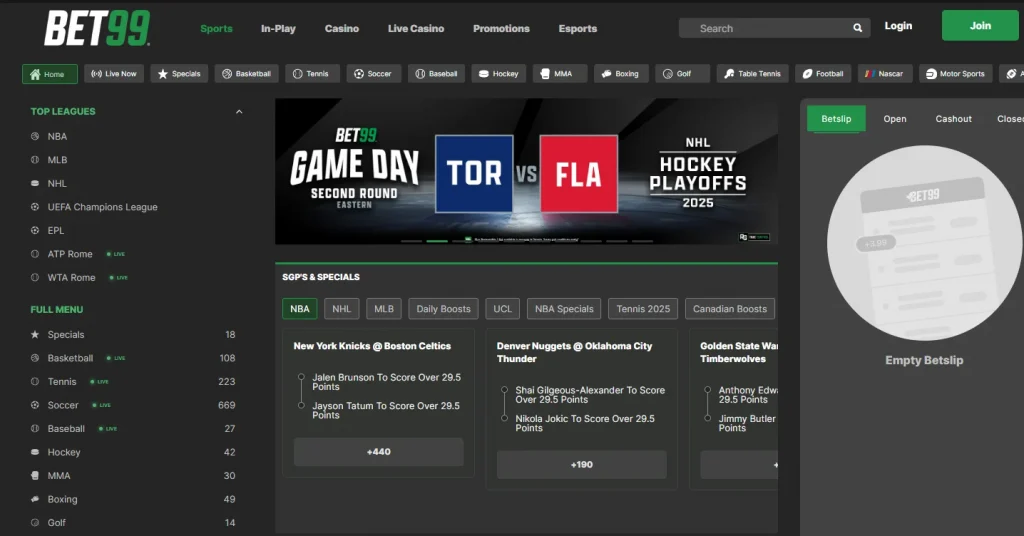Select the Specials chip in the sports bar
This screenshot has height=536, width=1024.
pos(179,74)
